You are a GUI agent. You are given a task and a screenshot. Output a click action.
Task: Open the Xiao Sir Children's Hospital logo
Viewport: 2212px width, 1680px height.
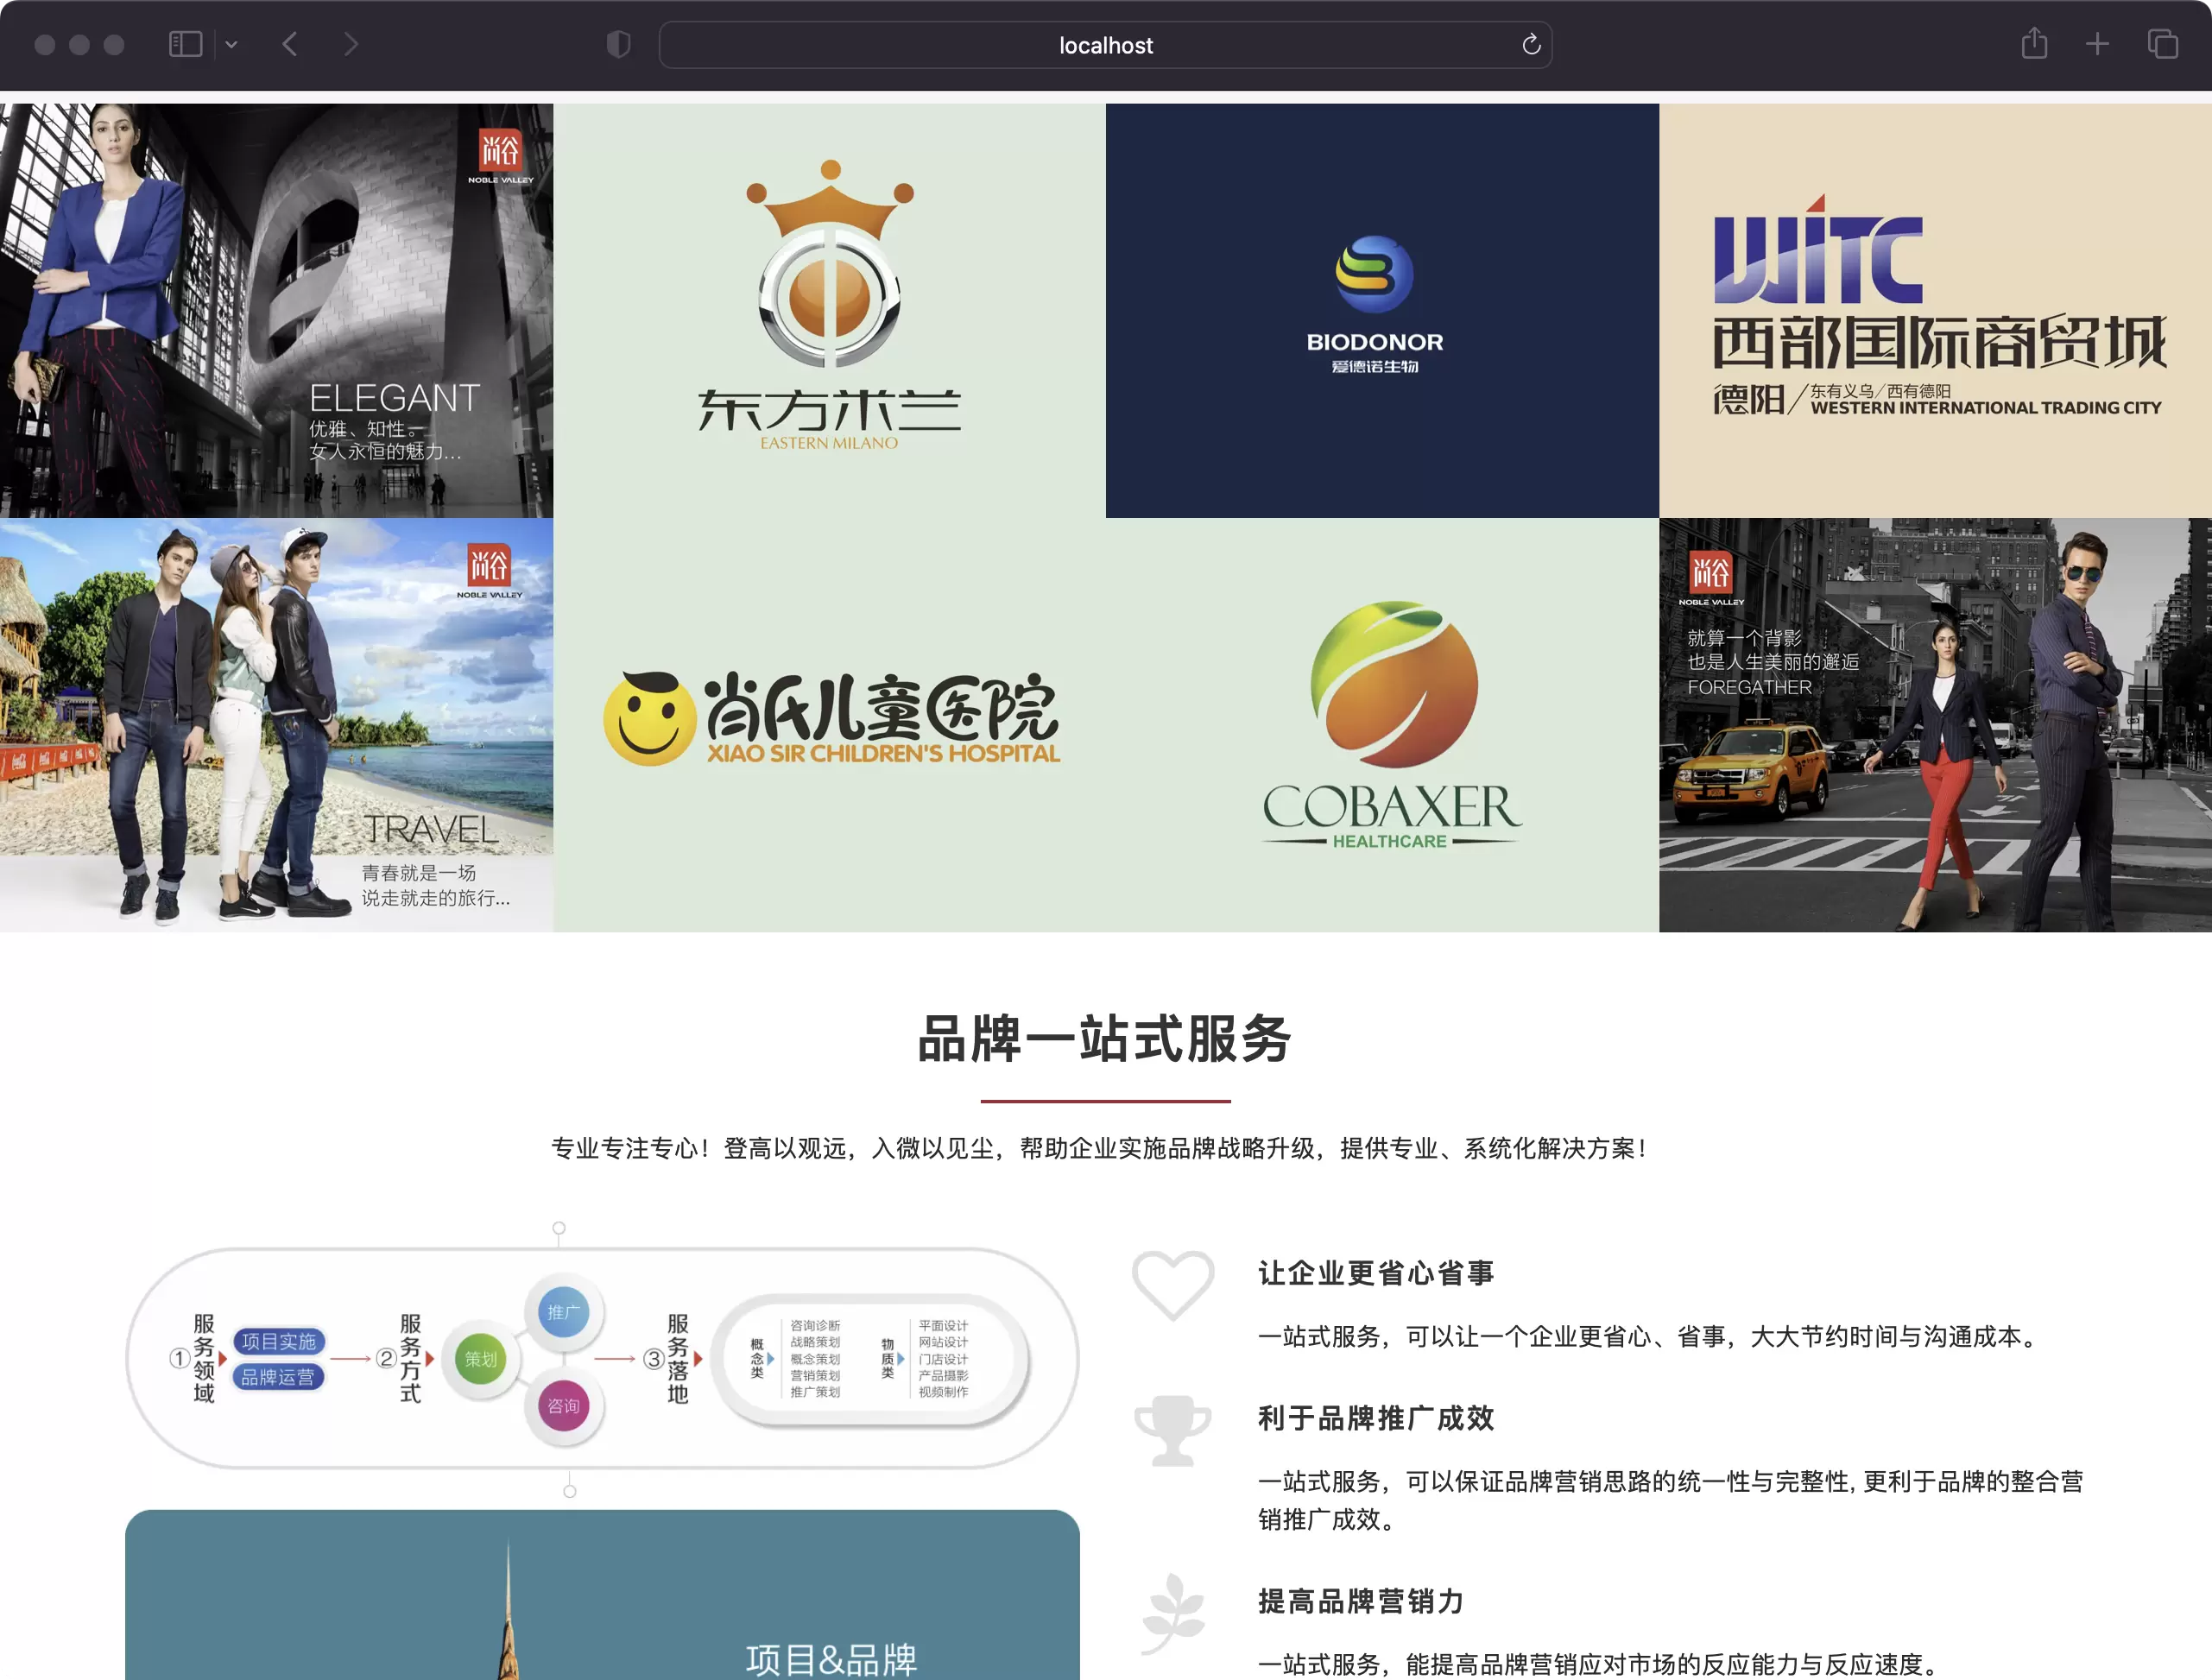[831, 718]
